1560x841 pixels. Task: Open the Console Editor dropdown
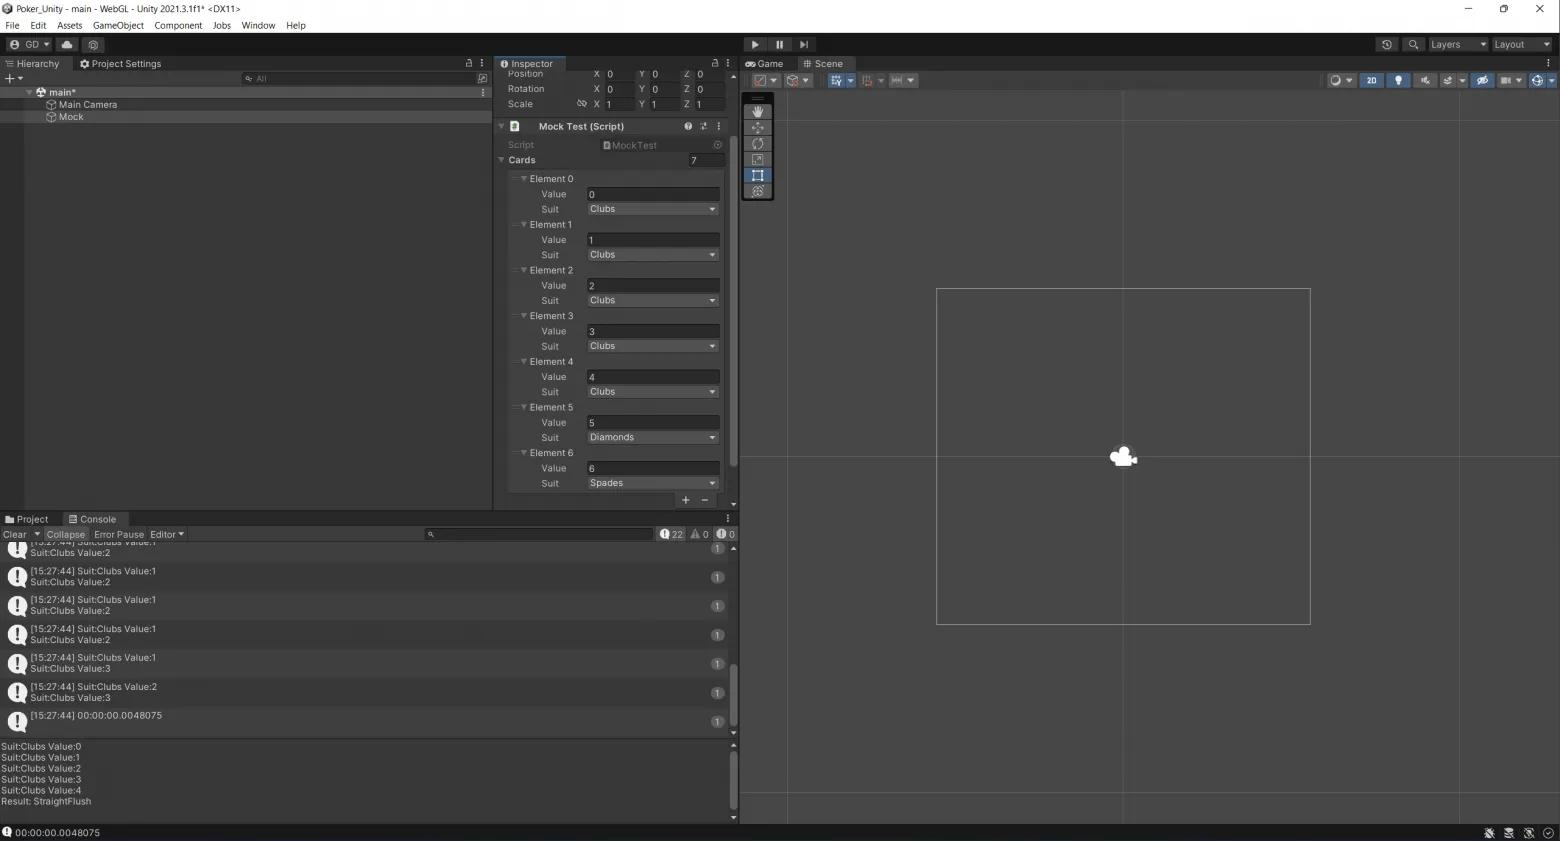167,534
